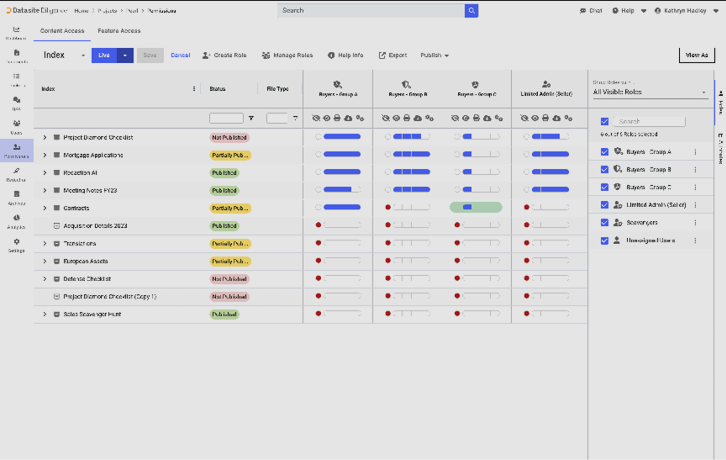Expand the Mortgage Applications folder
The image size is (726, 460).
pyautogui.click(x=45, y=155)
